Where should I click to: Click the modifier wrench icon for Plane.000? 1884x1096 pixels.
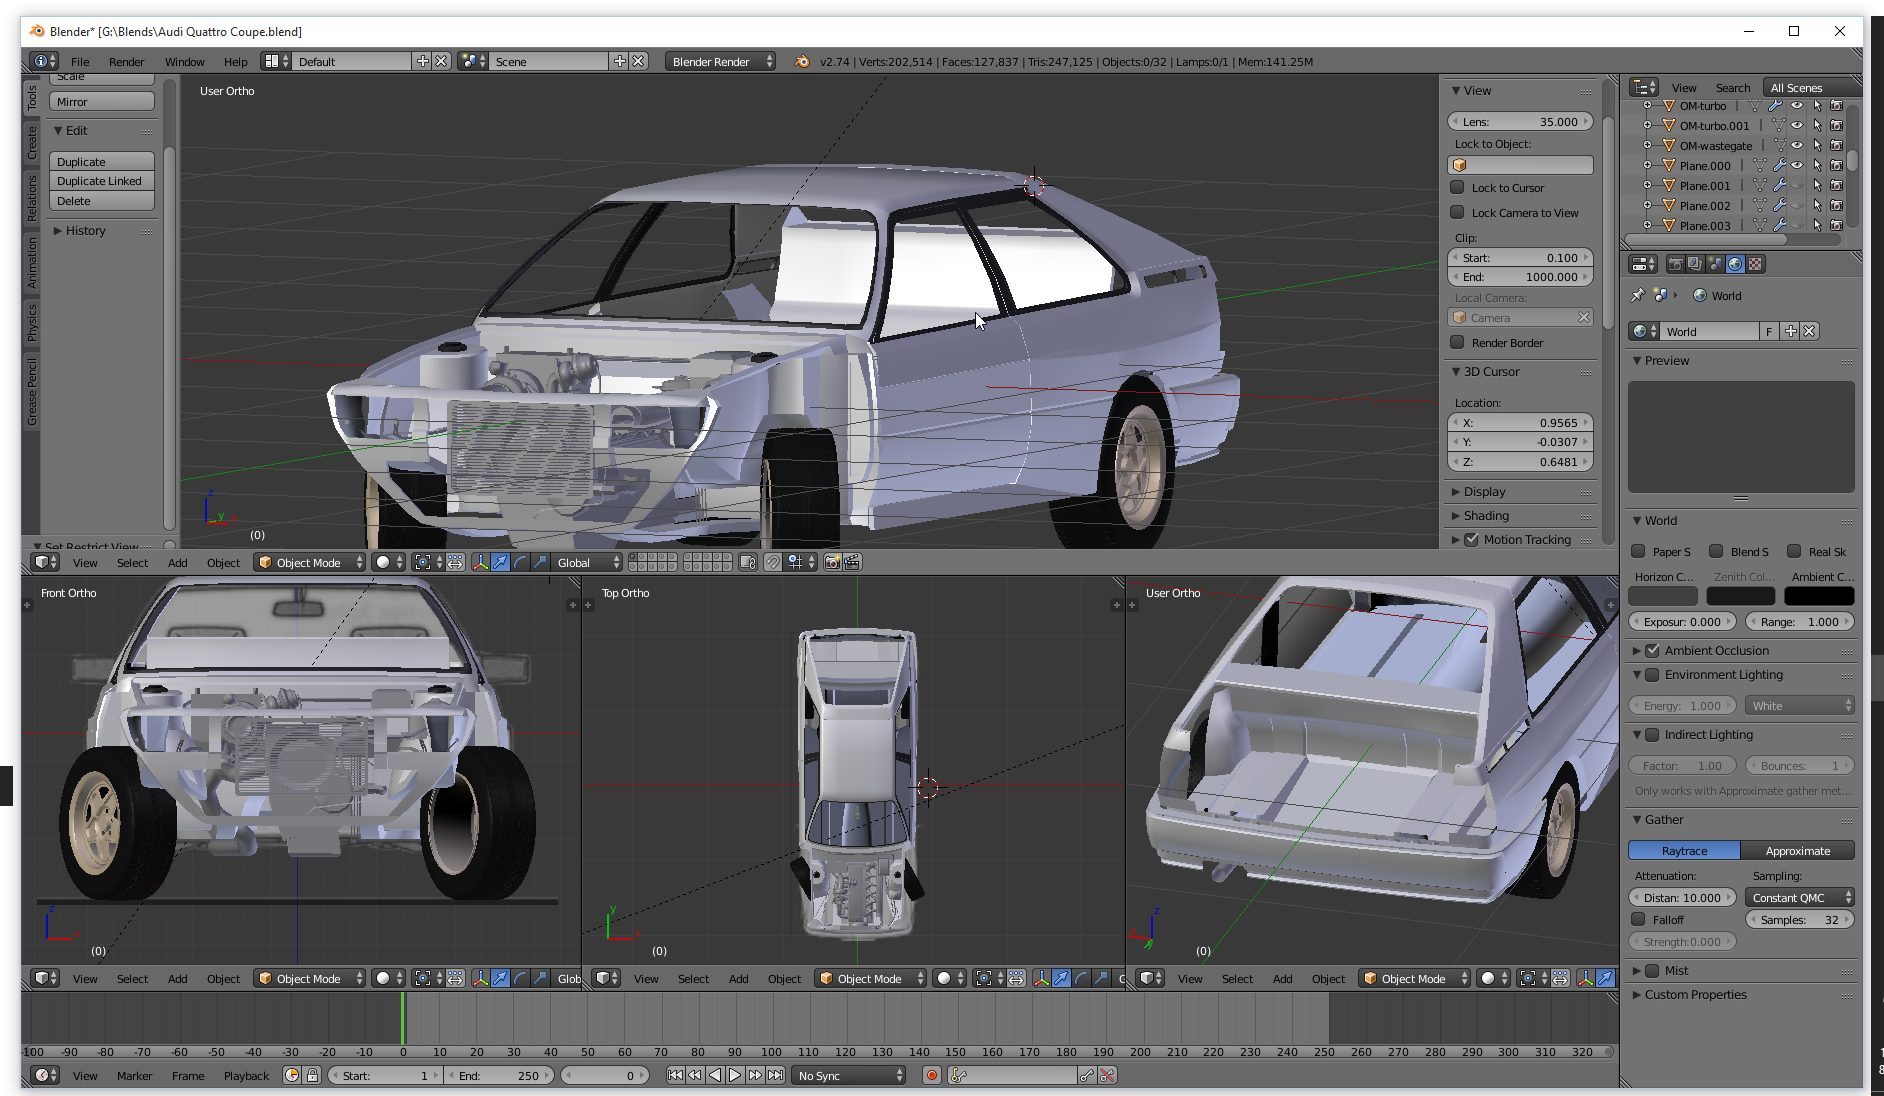pyautogui.click(x=1779, y=165)
